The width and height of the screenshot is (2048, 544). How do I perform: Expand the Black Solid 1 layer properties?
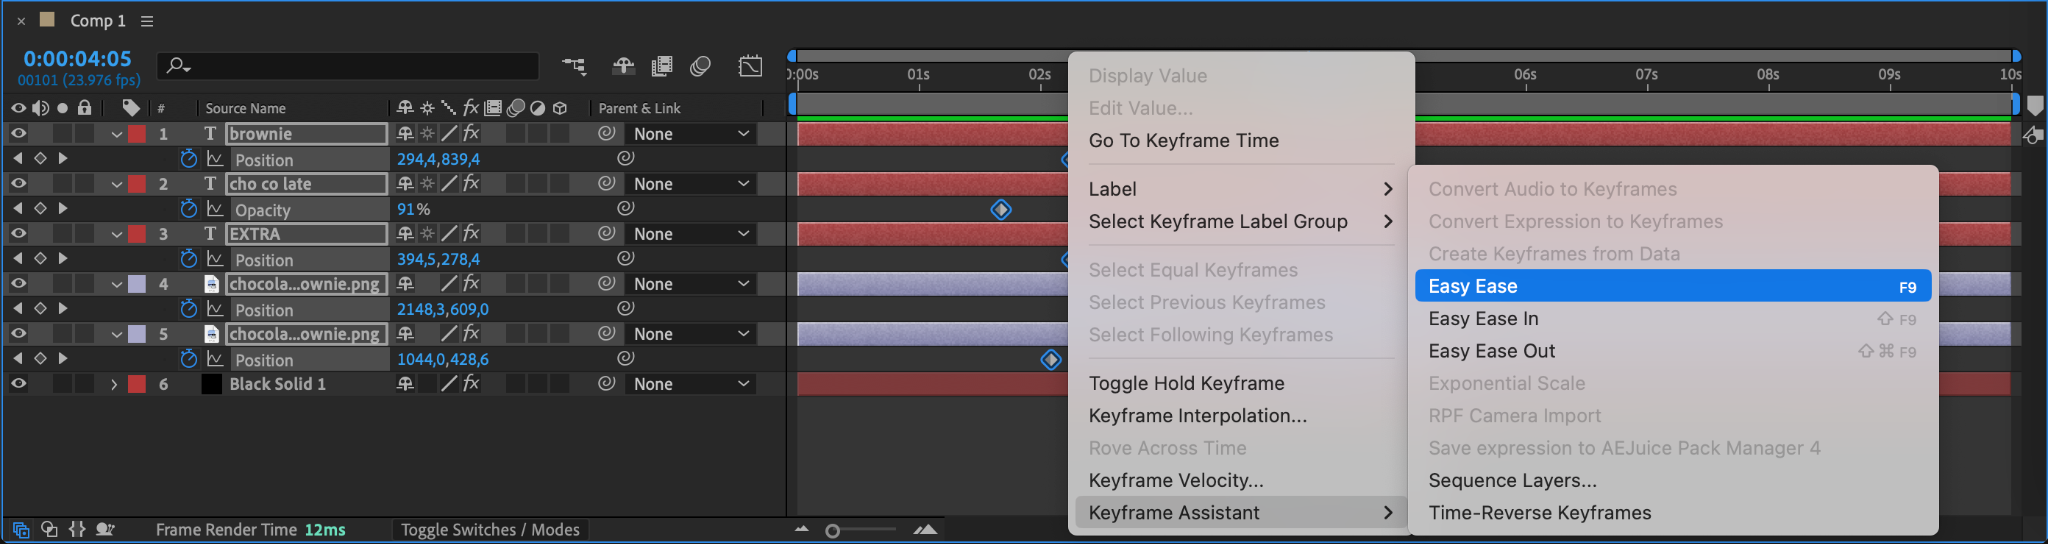114,384
